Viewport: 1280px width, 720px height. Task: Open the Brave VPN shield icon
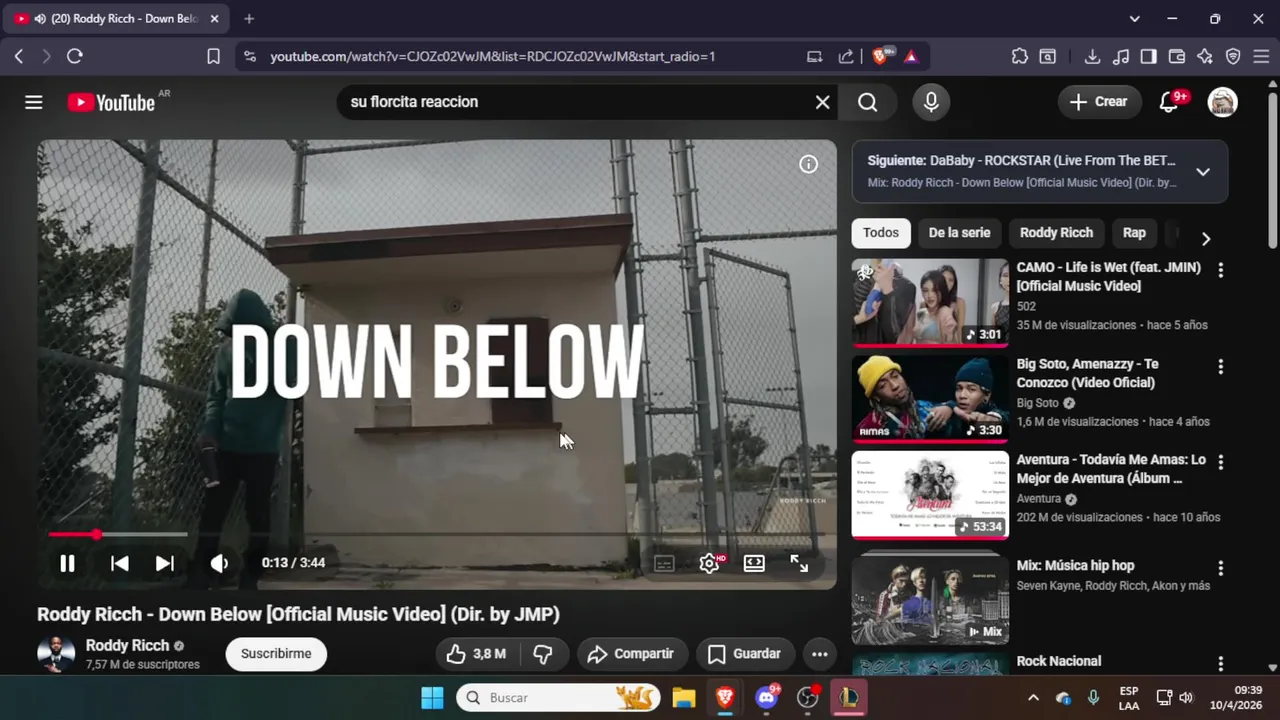1233,57
